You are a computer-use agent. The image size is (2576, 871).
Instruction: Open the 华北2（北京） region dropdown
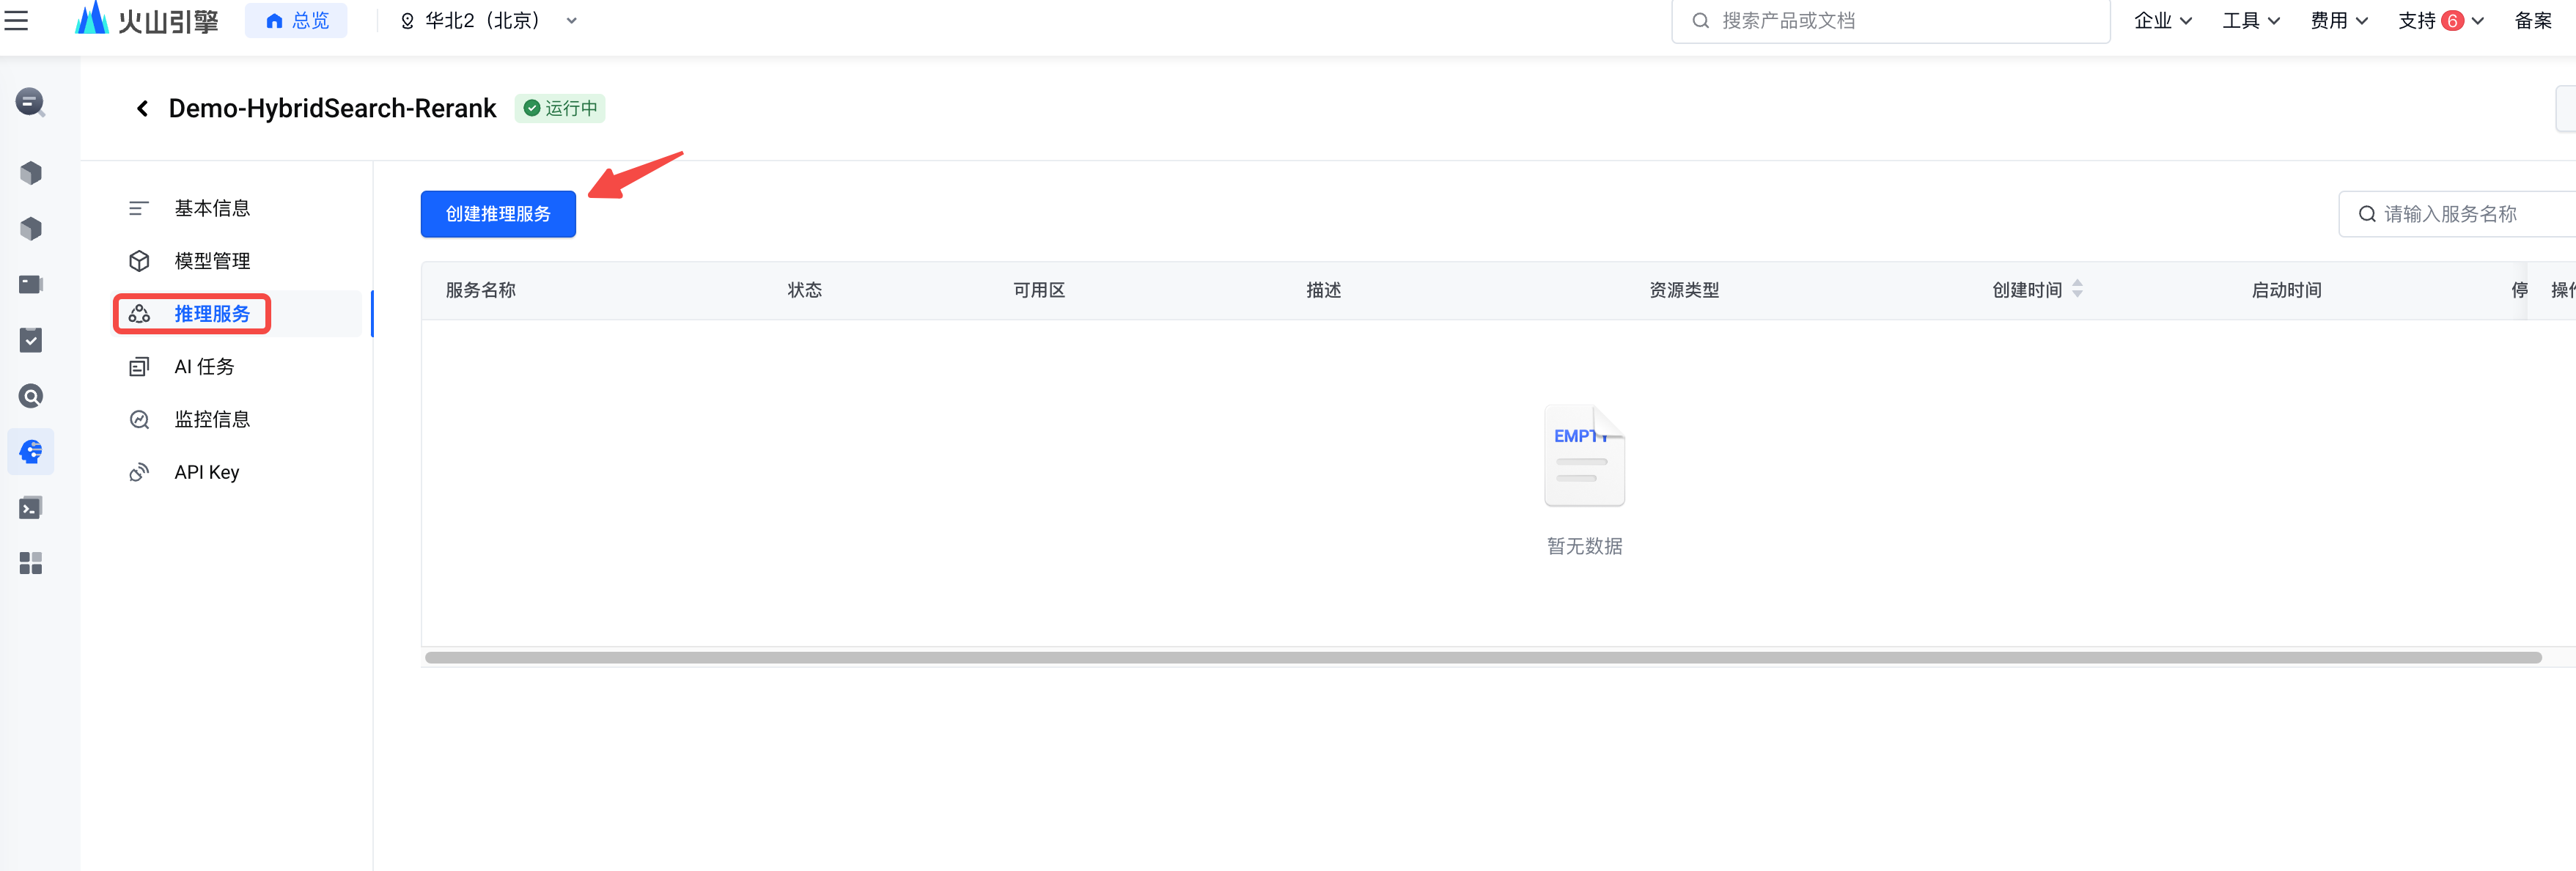pos(489,20)
